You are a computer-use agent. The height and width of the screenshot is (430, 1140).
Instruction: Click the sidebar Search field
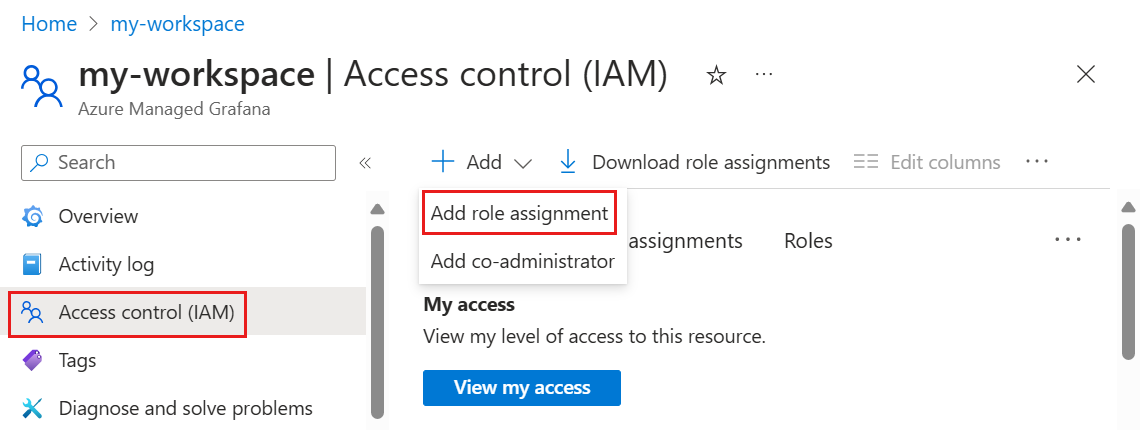178,163
